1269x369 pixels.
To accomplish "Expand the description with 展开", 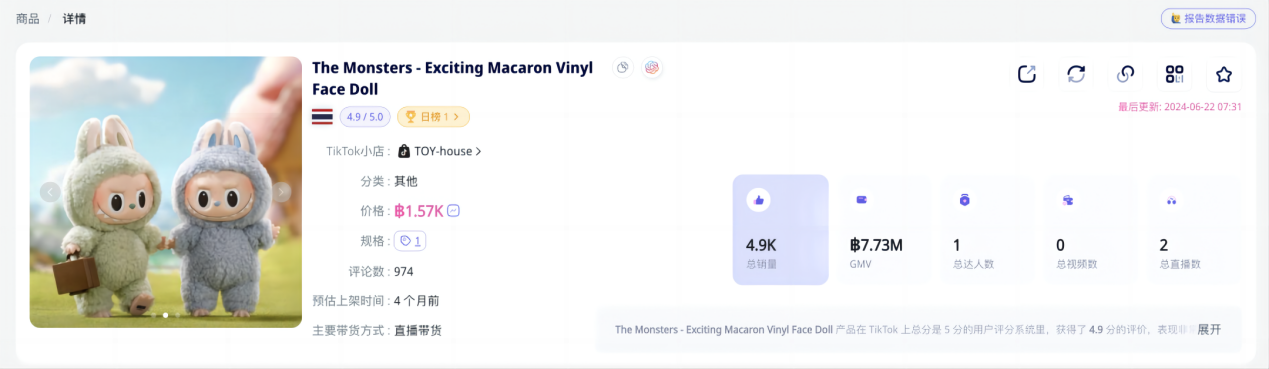I will pyautogui.click(x=1209, y=329).
